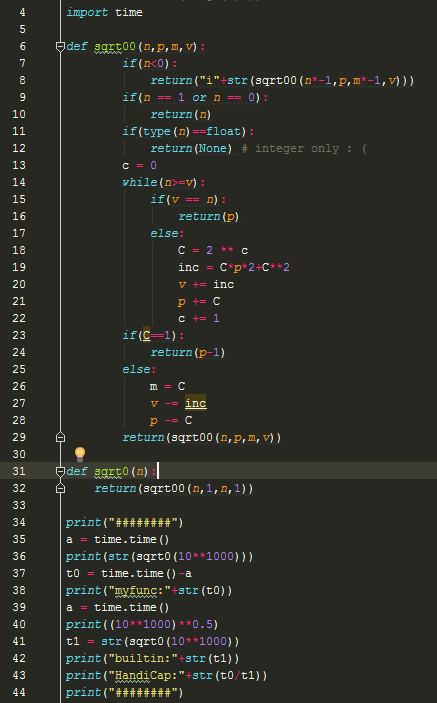Click 'def sqrt0(n):' definition

pos(111,471)
